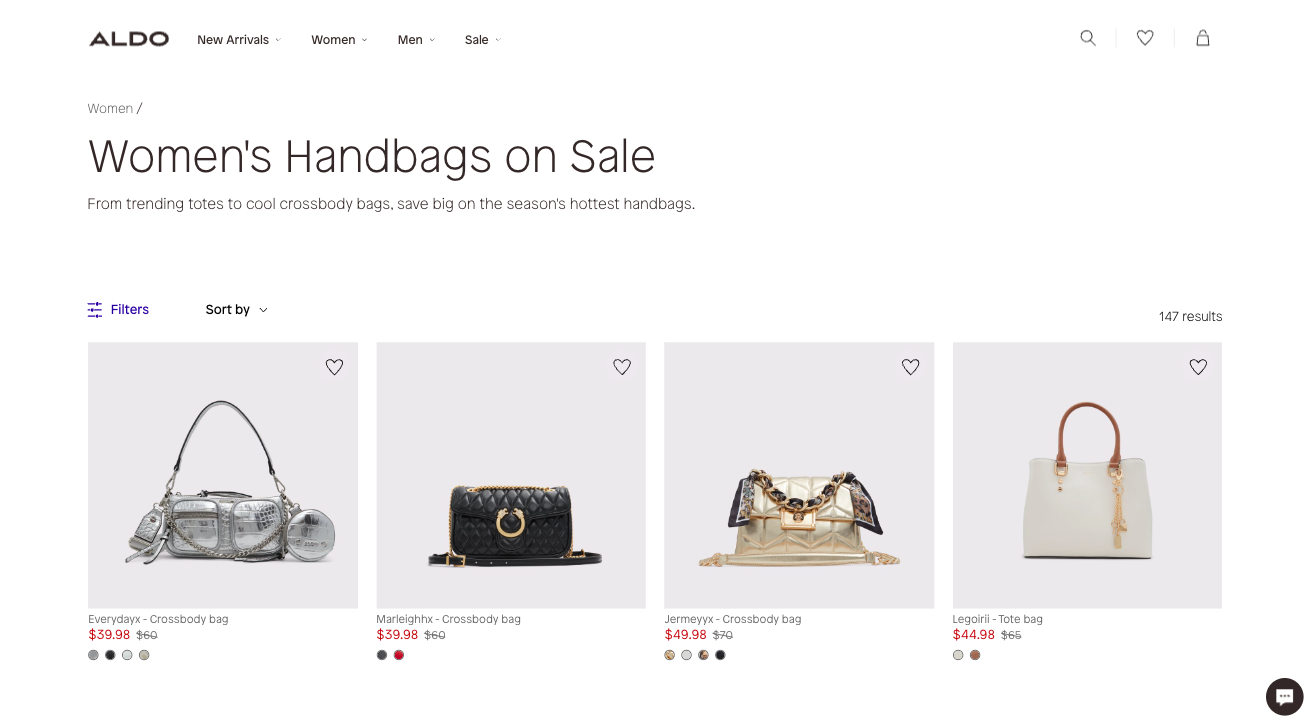Open the Legoirii - Tote bag link
Viewport: 1312px width, 723px height.
tap(997, 619)
